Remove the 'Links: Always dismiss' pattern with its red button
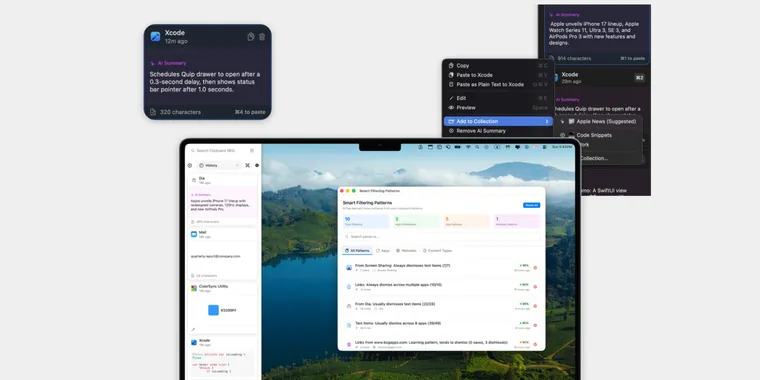The height and width of the screenshot is (380, 760). (x=535, y=286)
